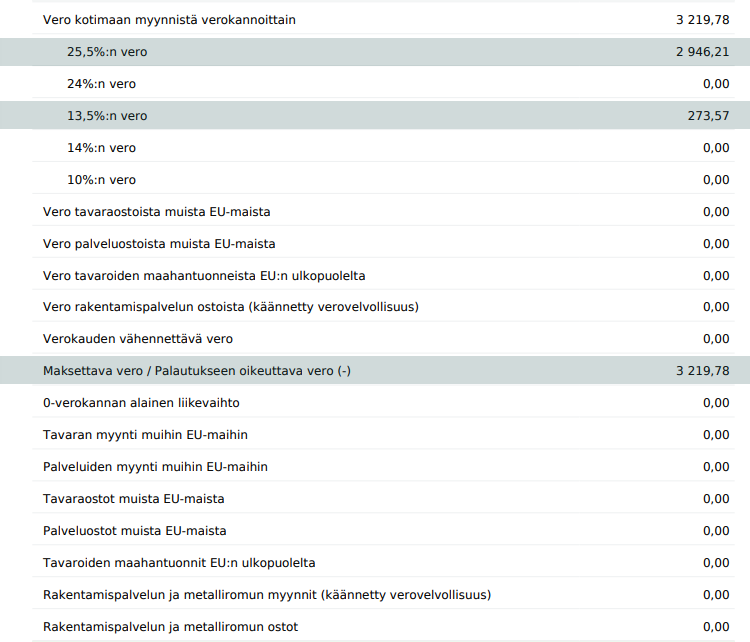Select the highlighted '25,5%:n vero' row
The width and height of the screenshot is (750, 642).
107,52
